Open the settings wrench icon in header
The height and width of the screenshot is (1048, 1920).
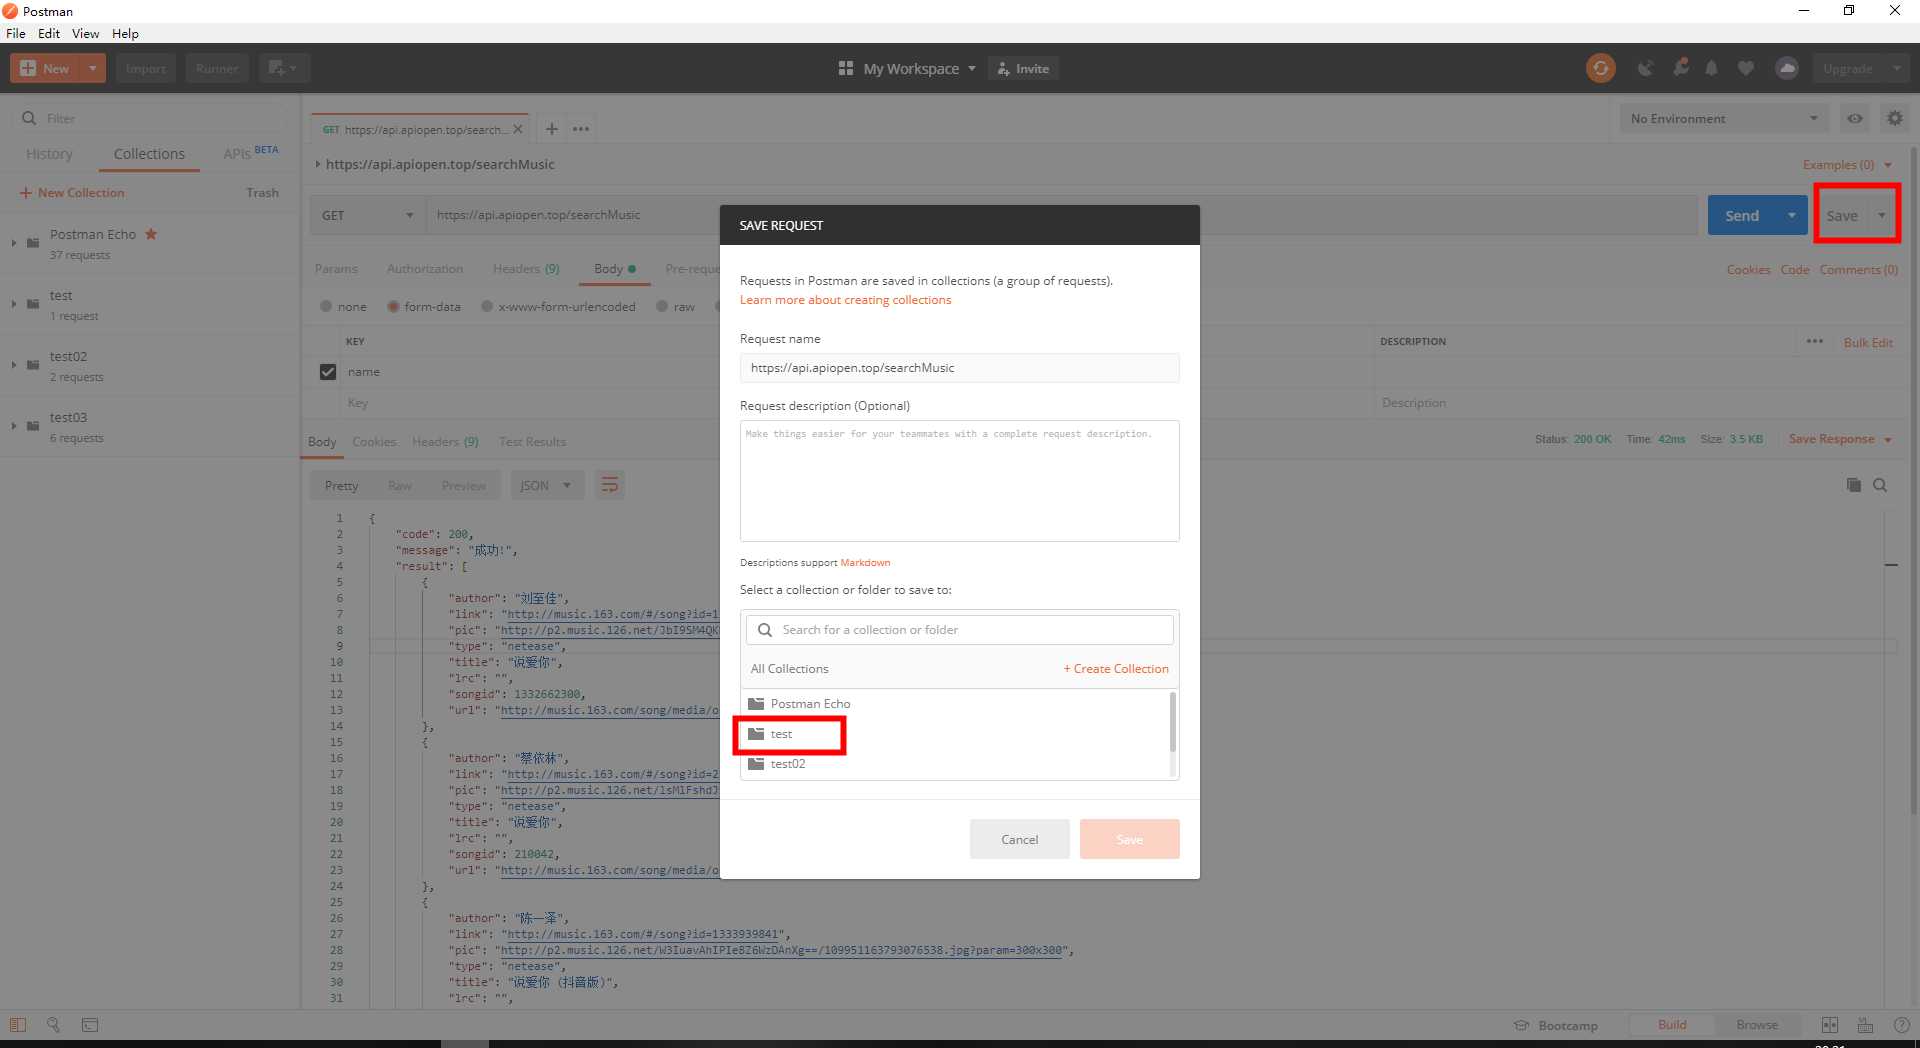pyautogui.click(x=1680, y=68)
